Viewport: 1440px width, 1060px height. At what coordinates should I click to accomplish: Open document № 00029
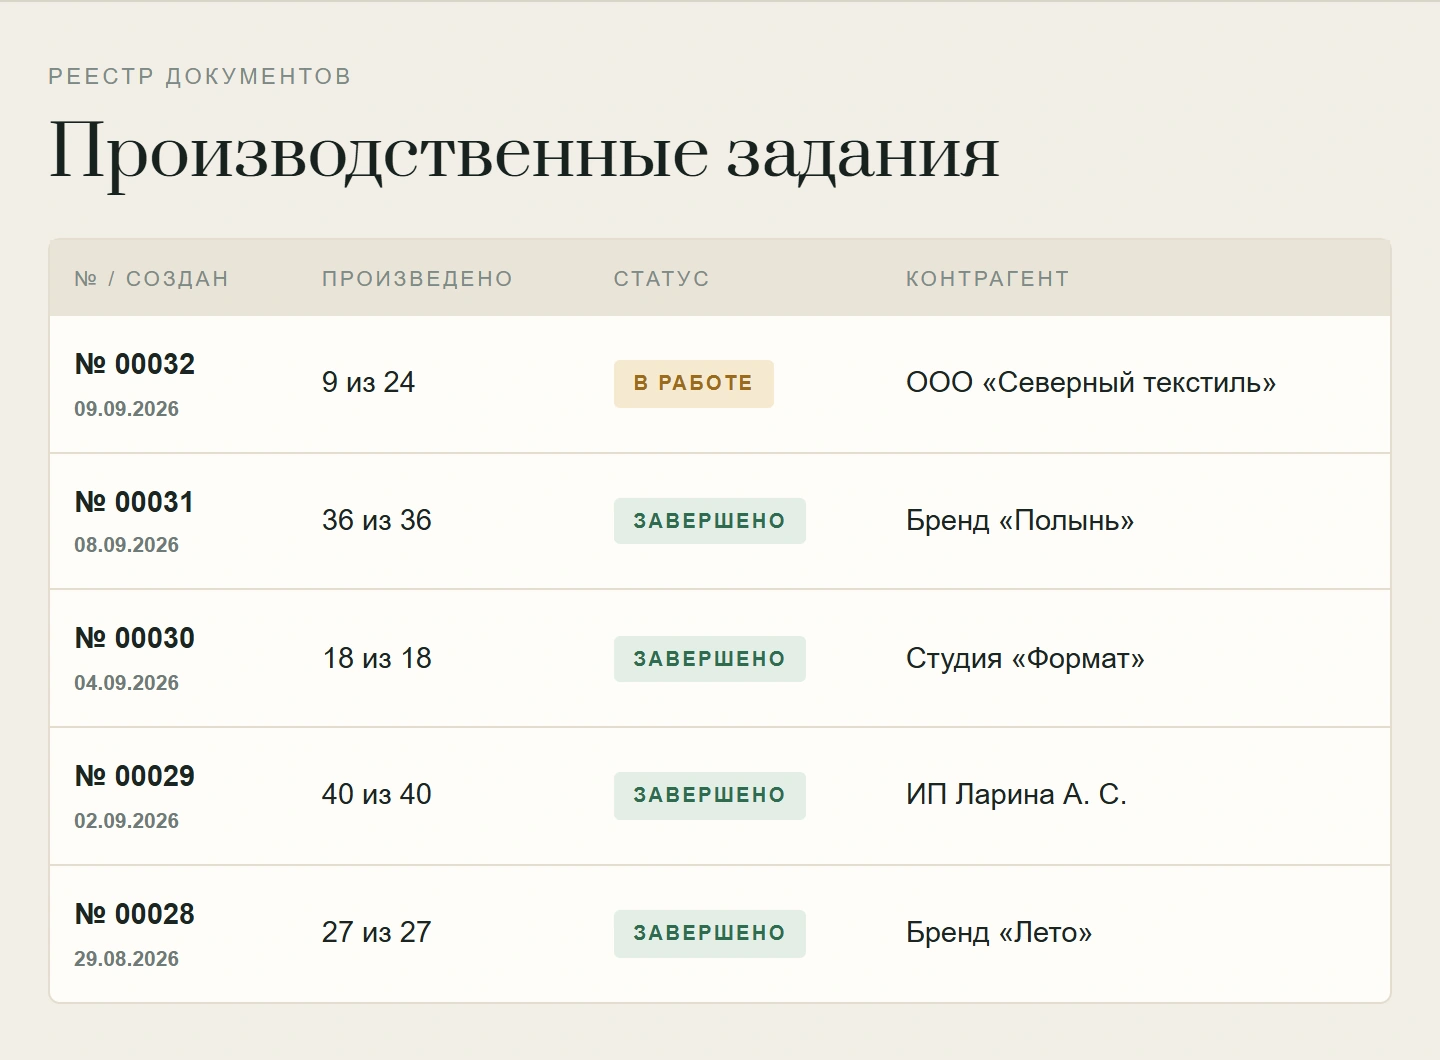135,776
